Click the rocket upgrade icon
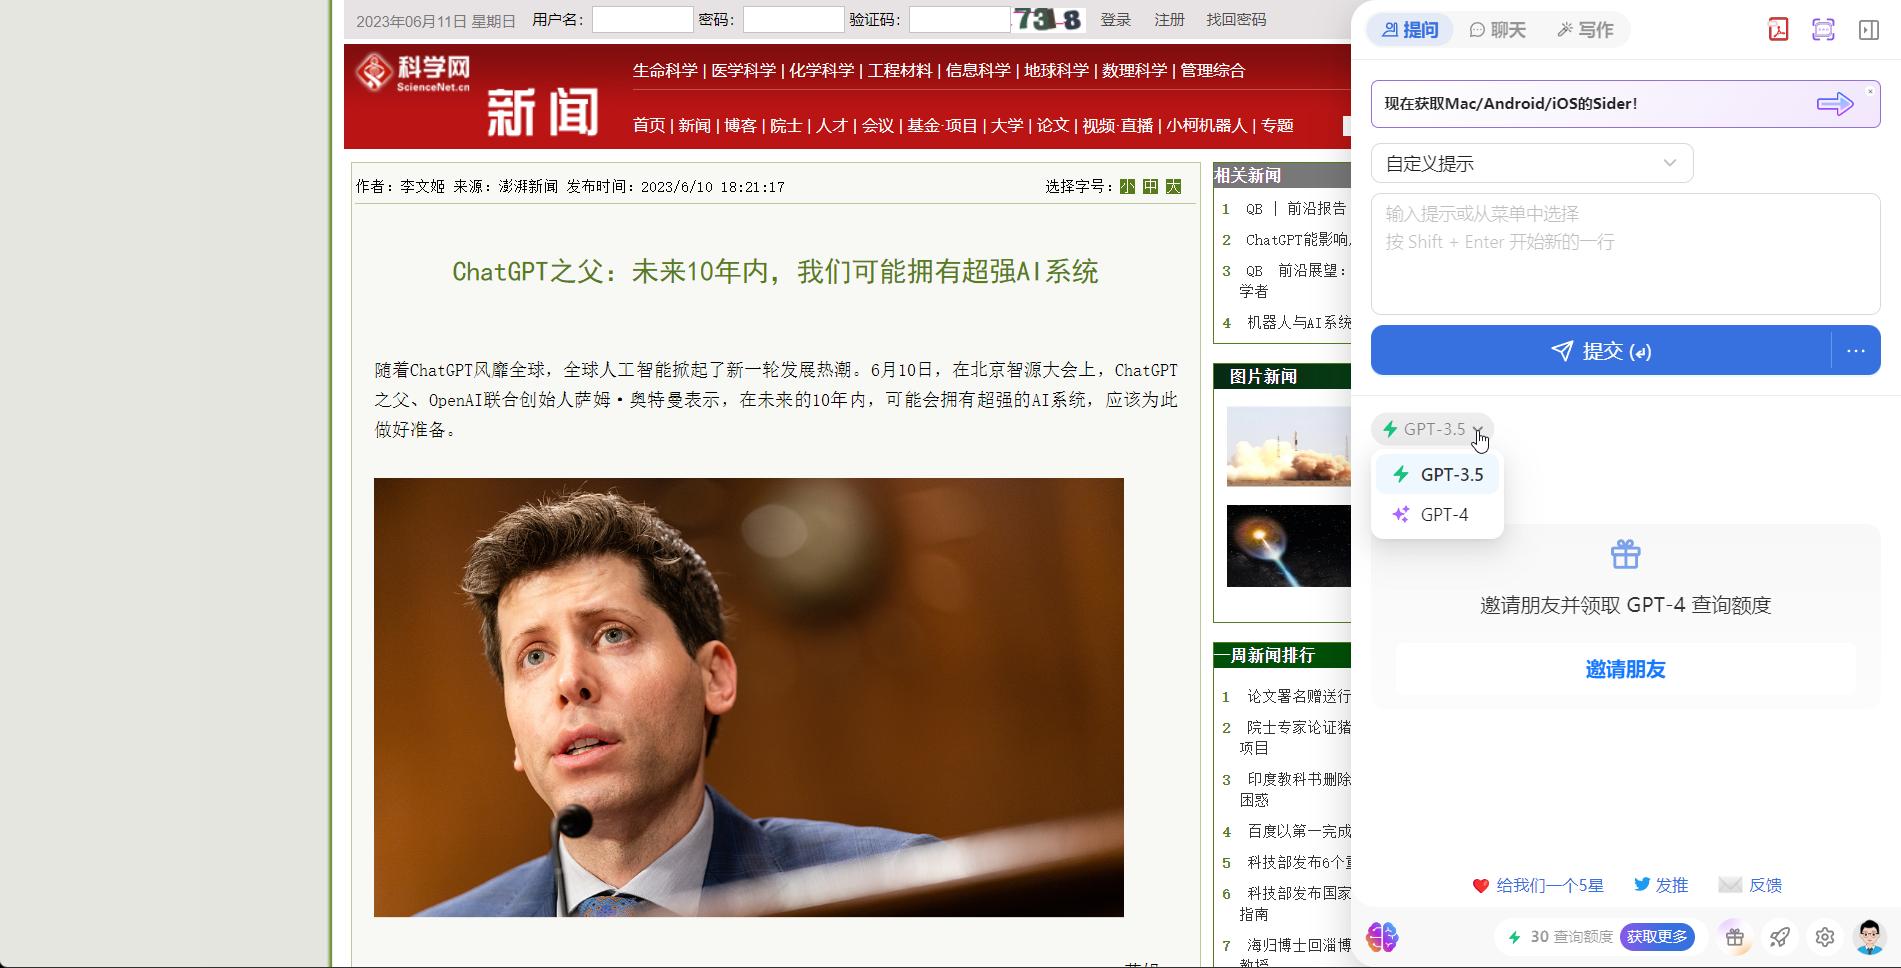 click(x=1780, y=938)
